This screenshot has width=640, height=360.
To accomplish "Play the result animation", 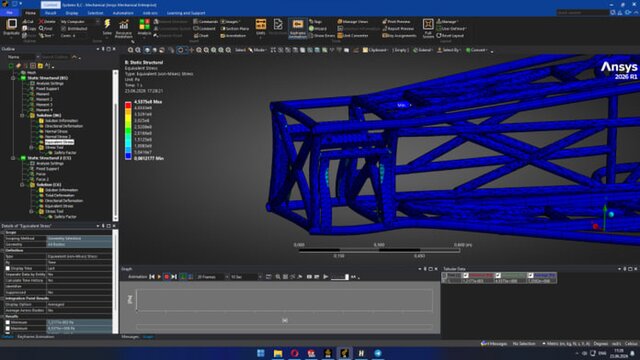I will [x=159, y=277].
